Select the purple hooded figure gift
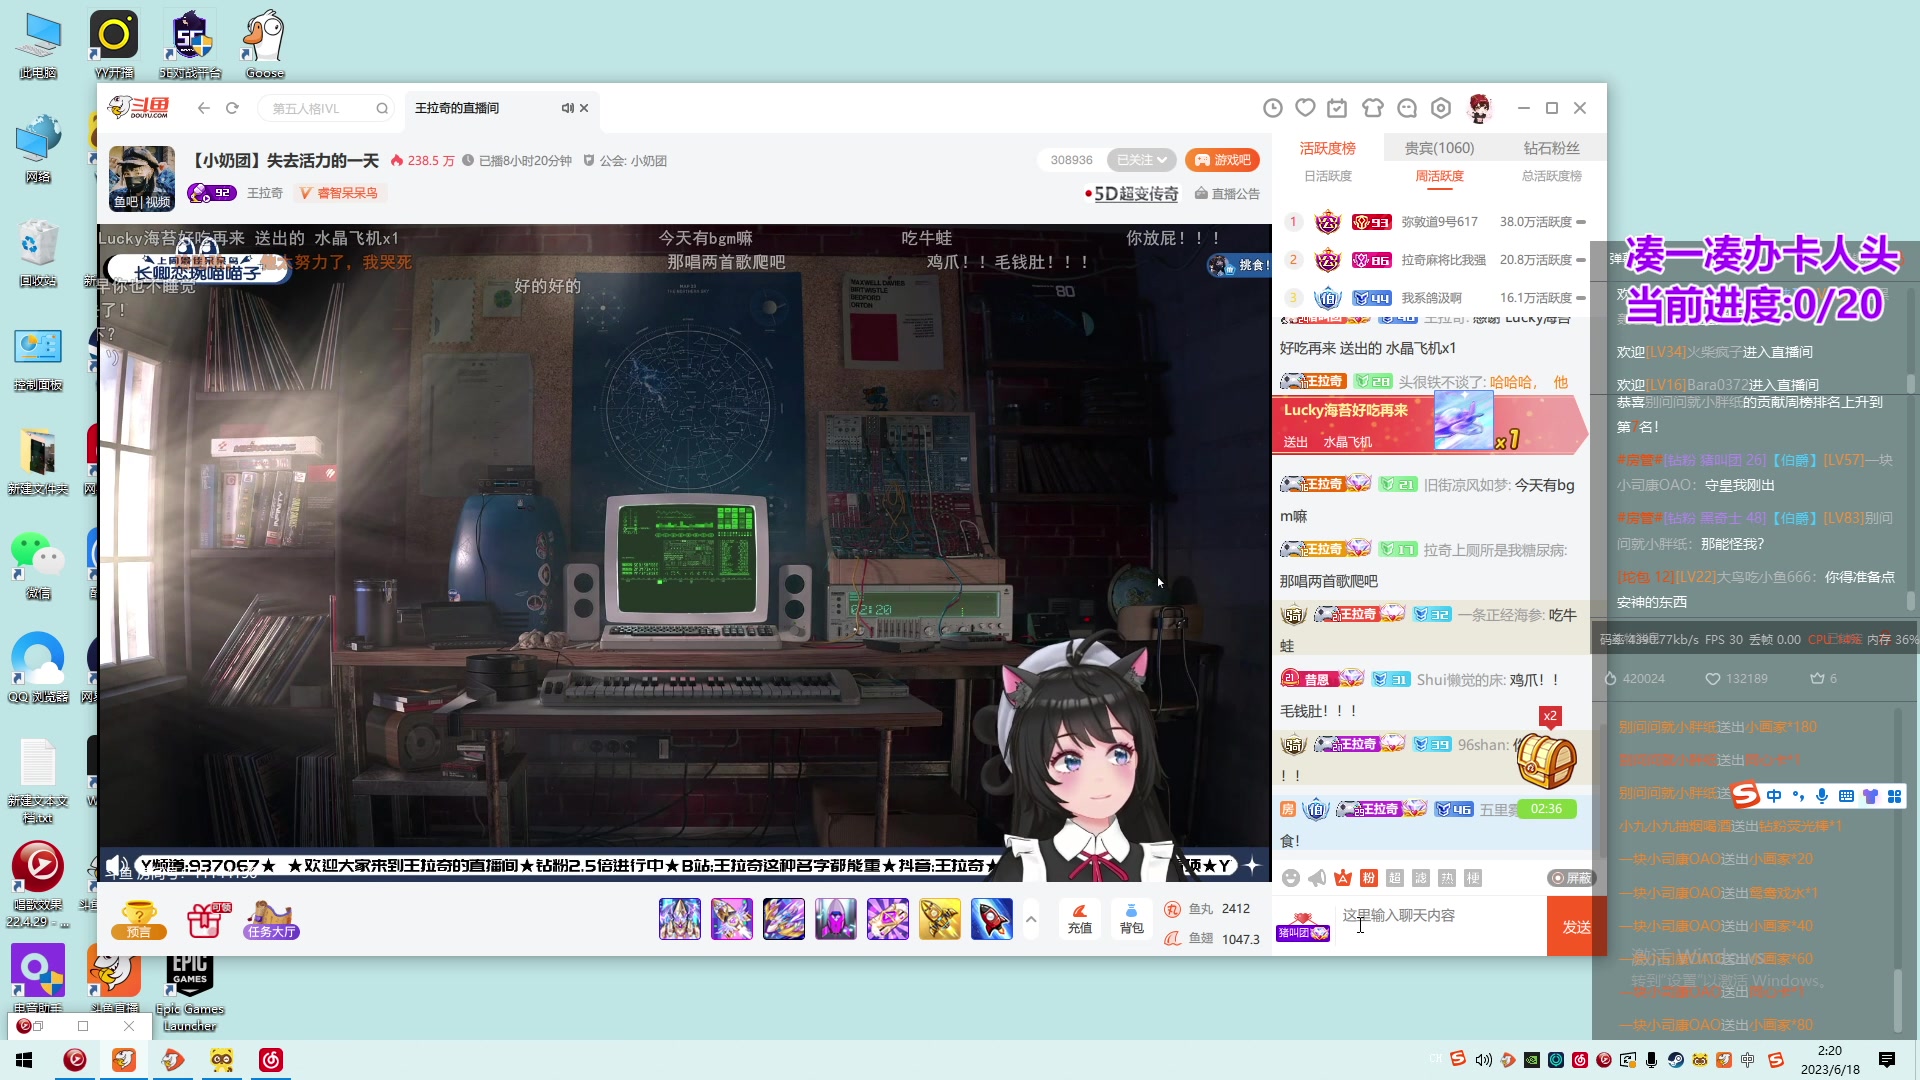The height and width of the screenshot is (1080, 1920). coord(836,919)
